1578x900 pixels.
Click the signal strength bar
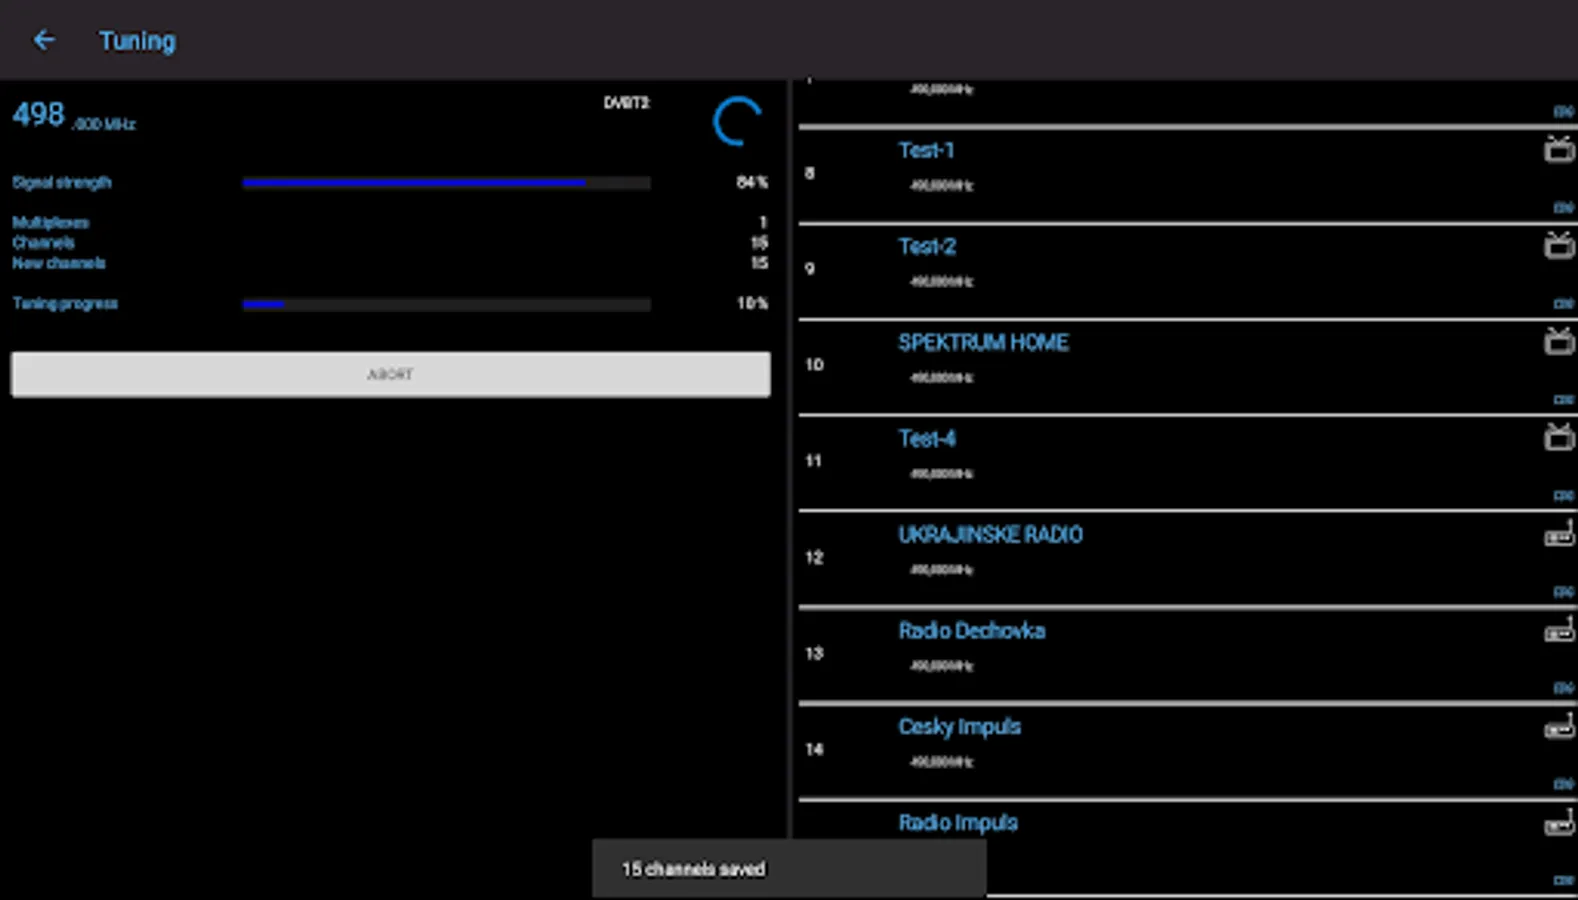coord(446,183)
